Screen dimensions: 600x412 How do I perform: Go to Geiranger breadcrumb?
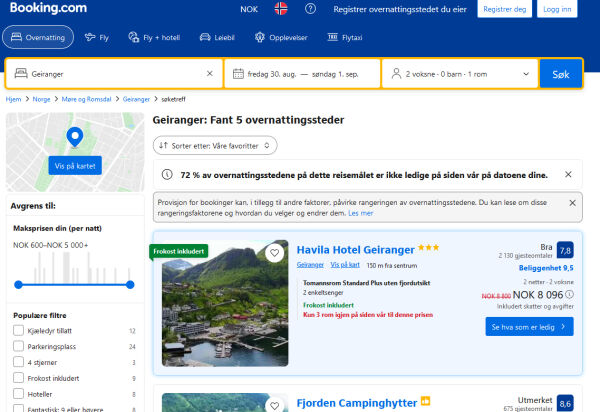pos(136,99)
